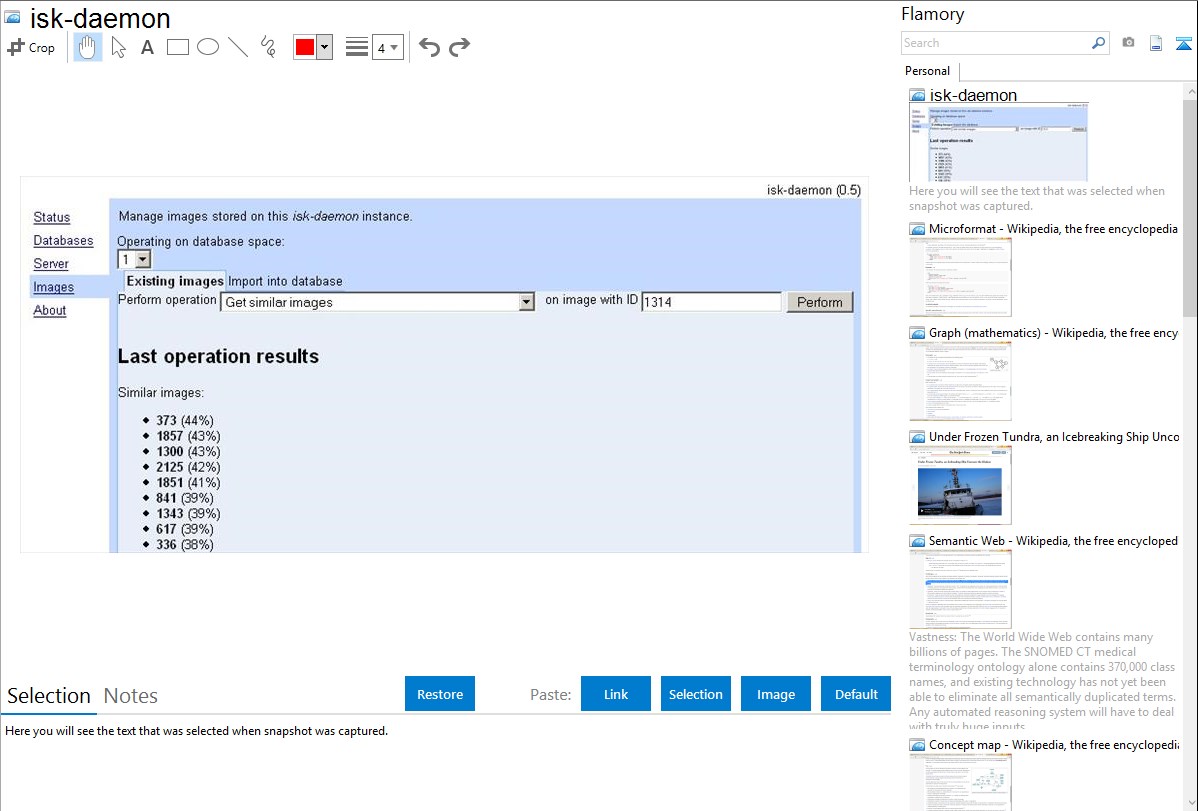Click the camera capture icon

pos(1128,43)
